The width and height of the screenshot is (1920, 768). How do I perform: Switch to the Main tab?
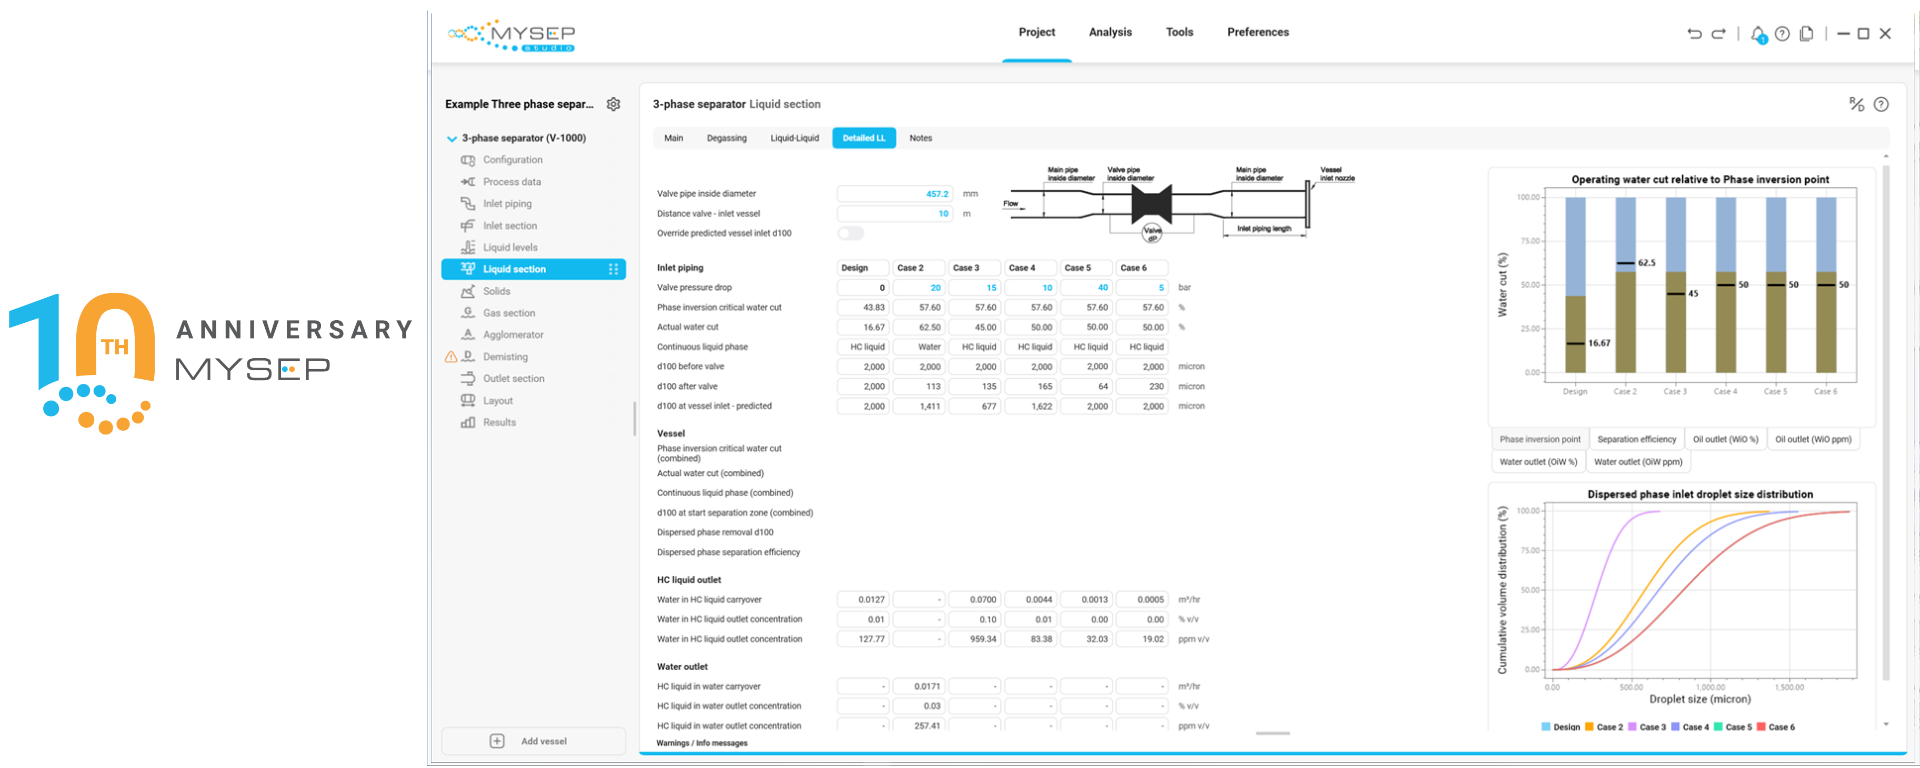674,138
